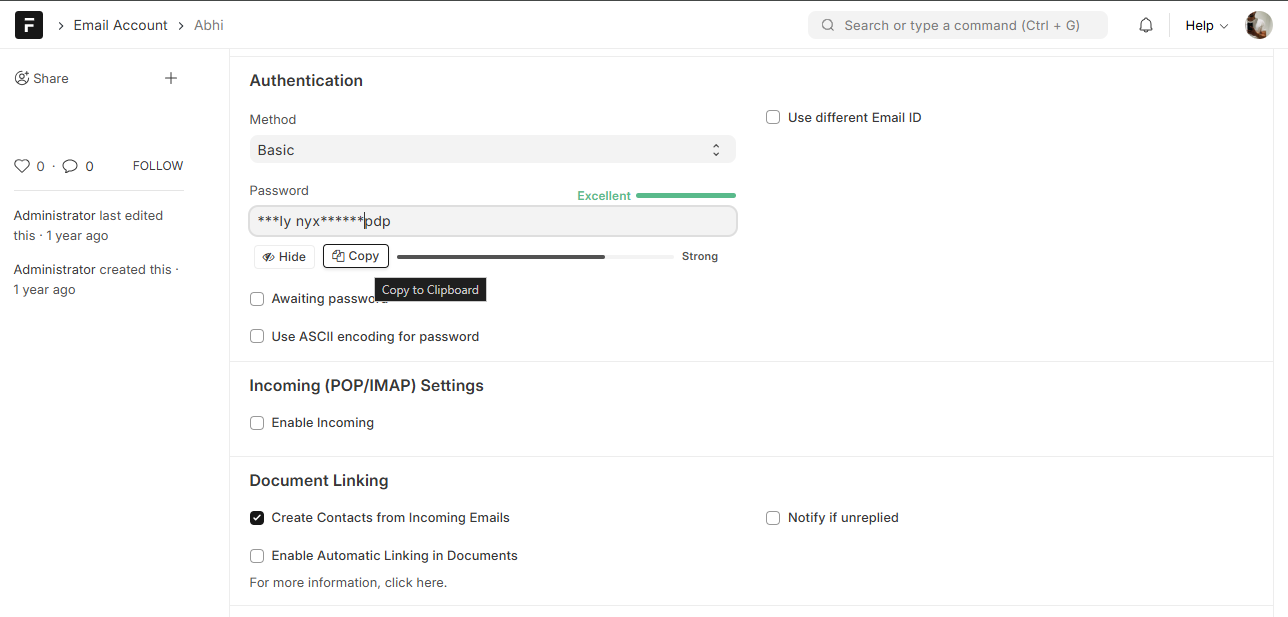The height and width of the screenshot is (617, 1288).
Task: Open the Method dropdown set to Basic
Action: pos(492,150)
